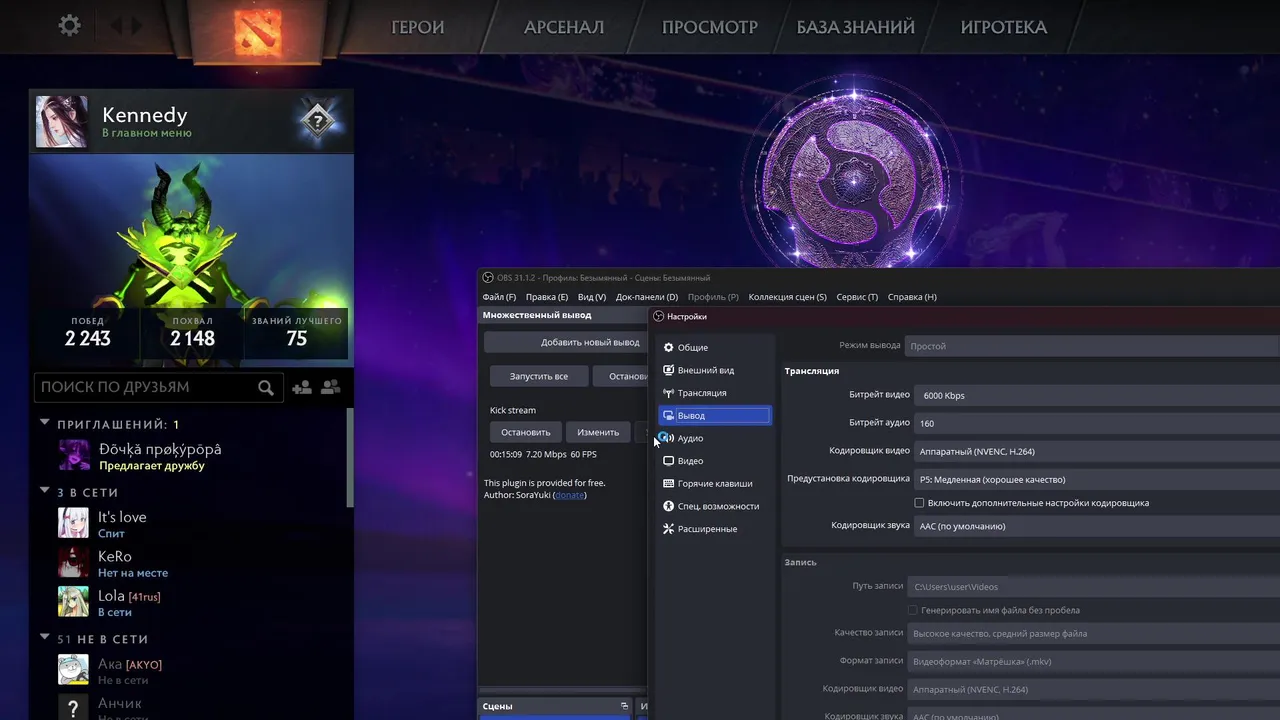Click Запустить все button
Image resolution: width=1280 pixels, height=720 pixels.
tap(539, 376)
